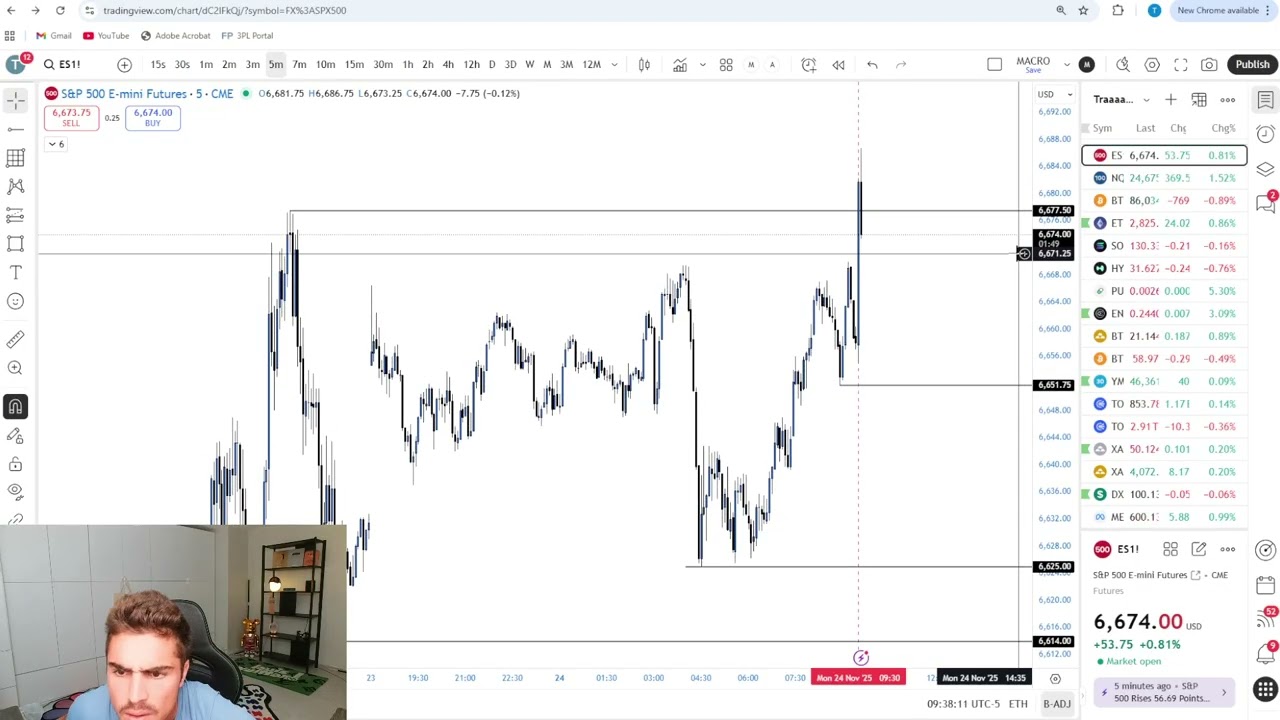Viewport: 1280px width, 720px height.
Task: Select the DX 100.1 watchlist row
Action: click(1164, 494)
